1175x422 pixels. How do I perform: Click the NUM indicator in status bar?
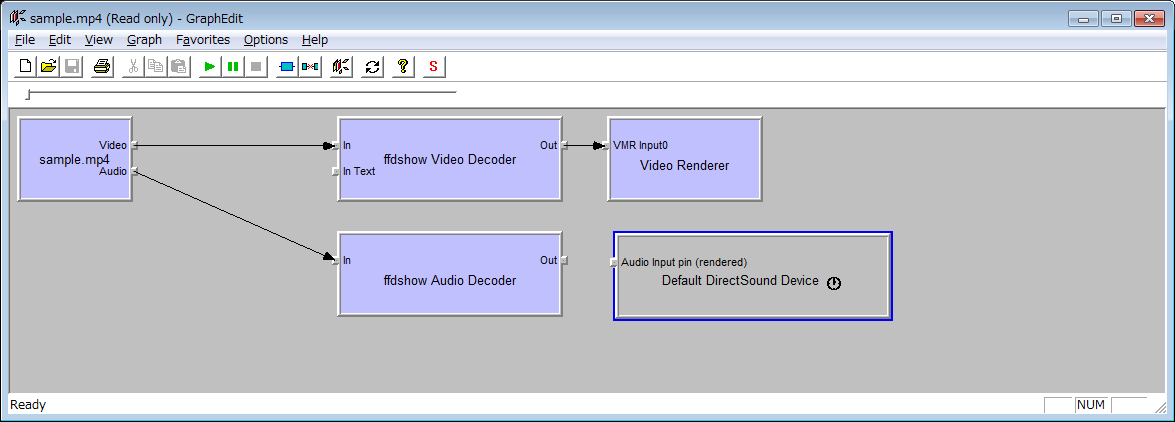(x=1091, y=405)
